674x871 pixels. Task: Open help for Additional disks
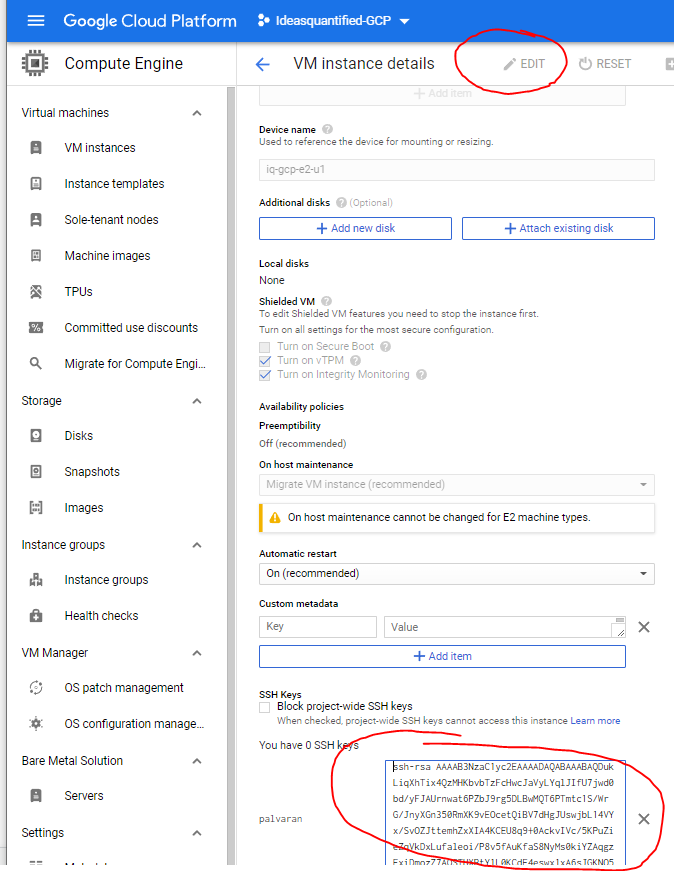[x=341, y=203]
